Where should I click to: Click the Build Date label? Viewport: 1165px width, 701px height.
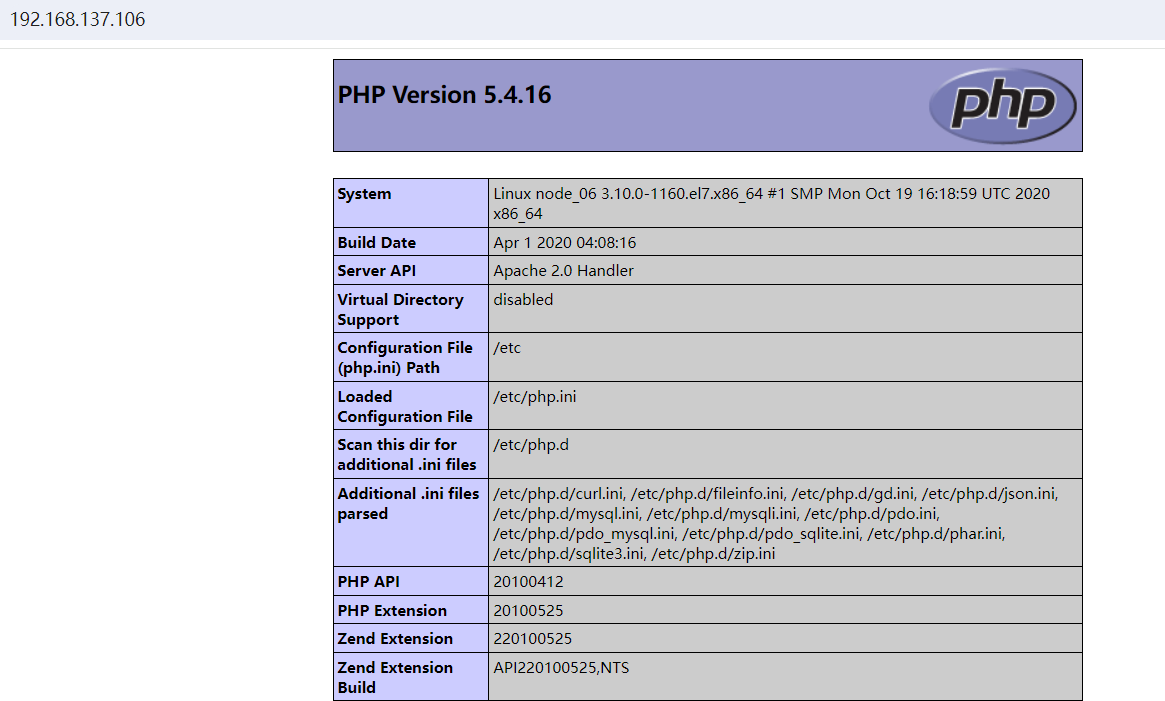(377, 242)
